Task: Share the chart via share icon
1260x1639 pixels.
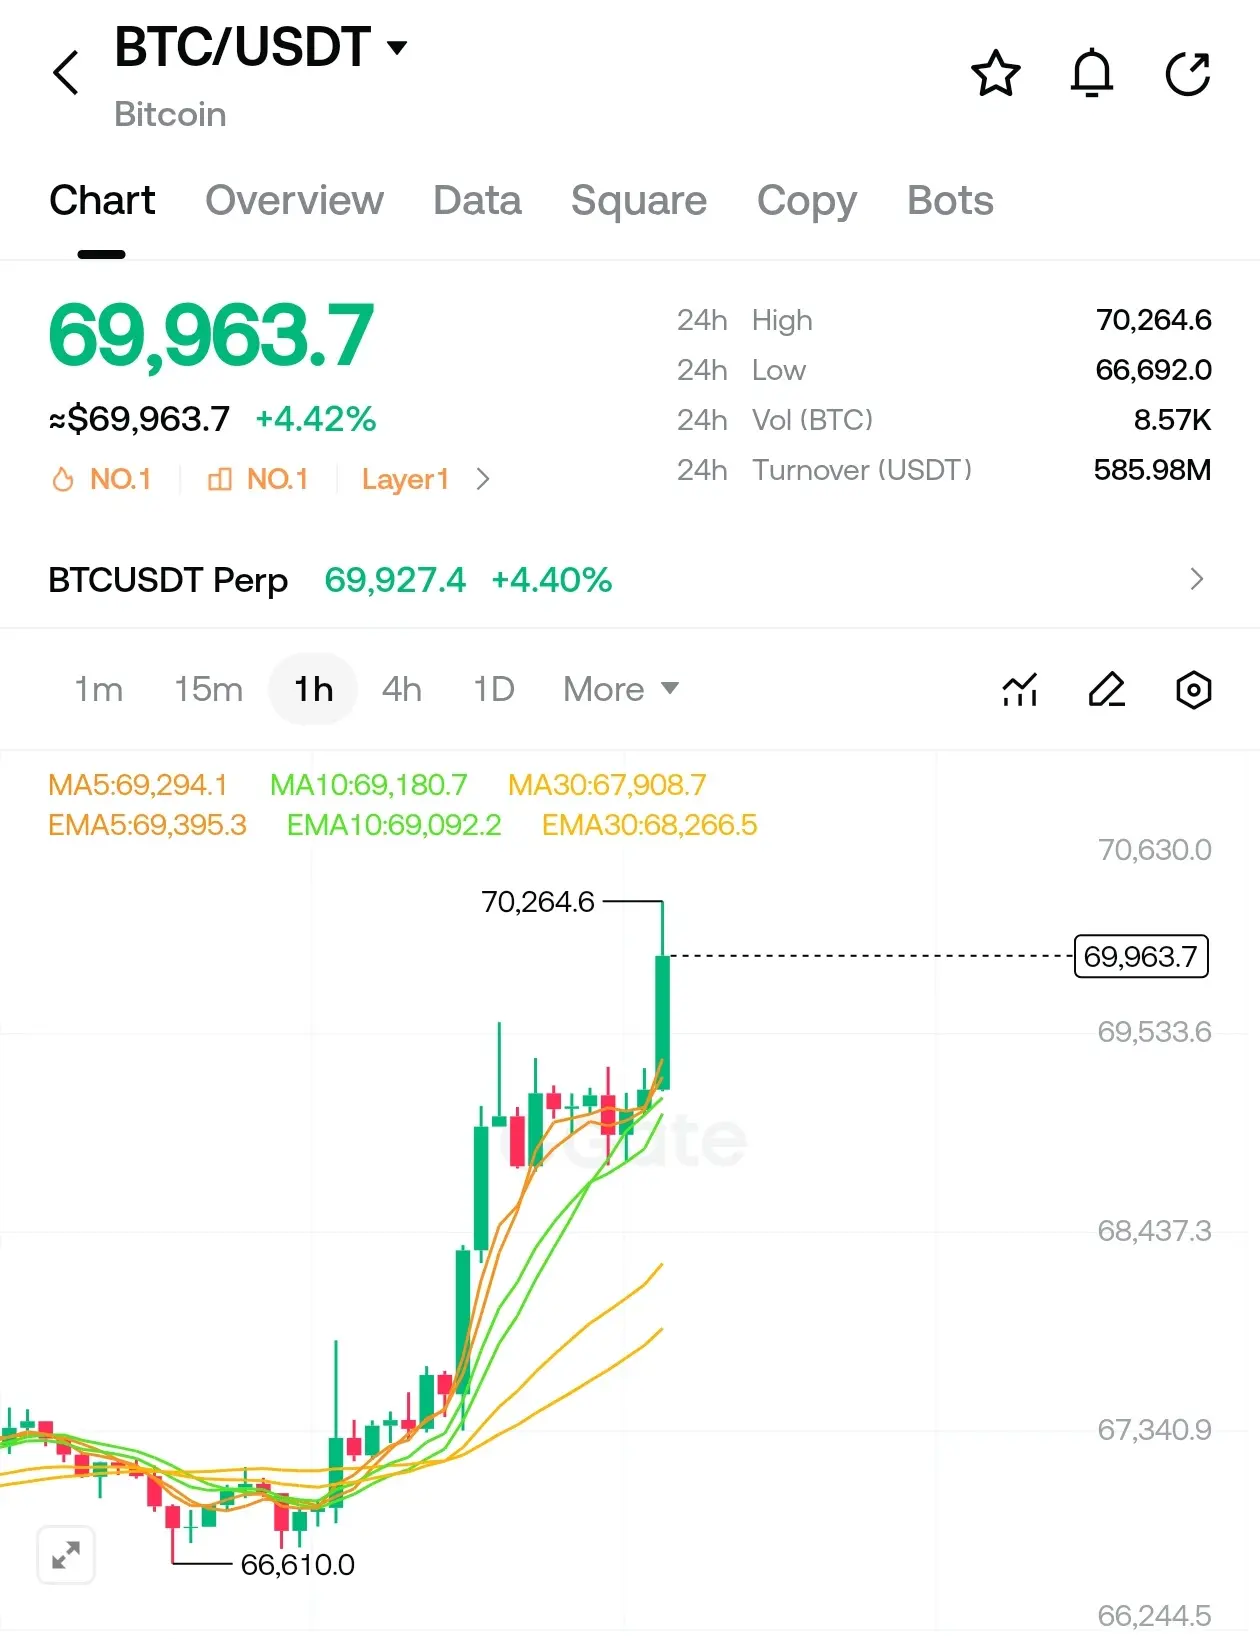Action: click(1188, 73)
